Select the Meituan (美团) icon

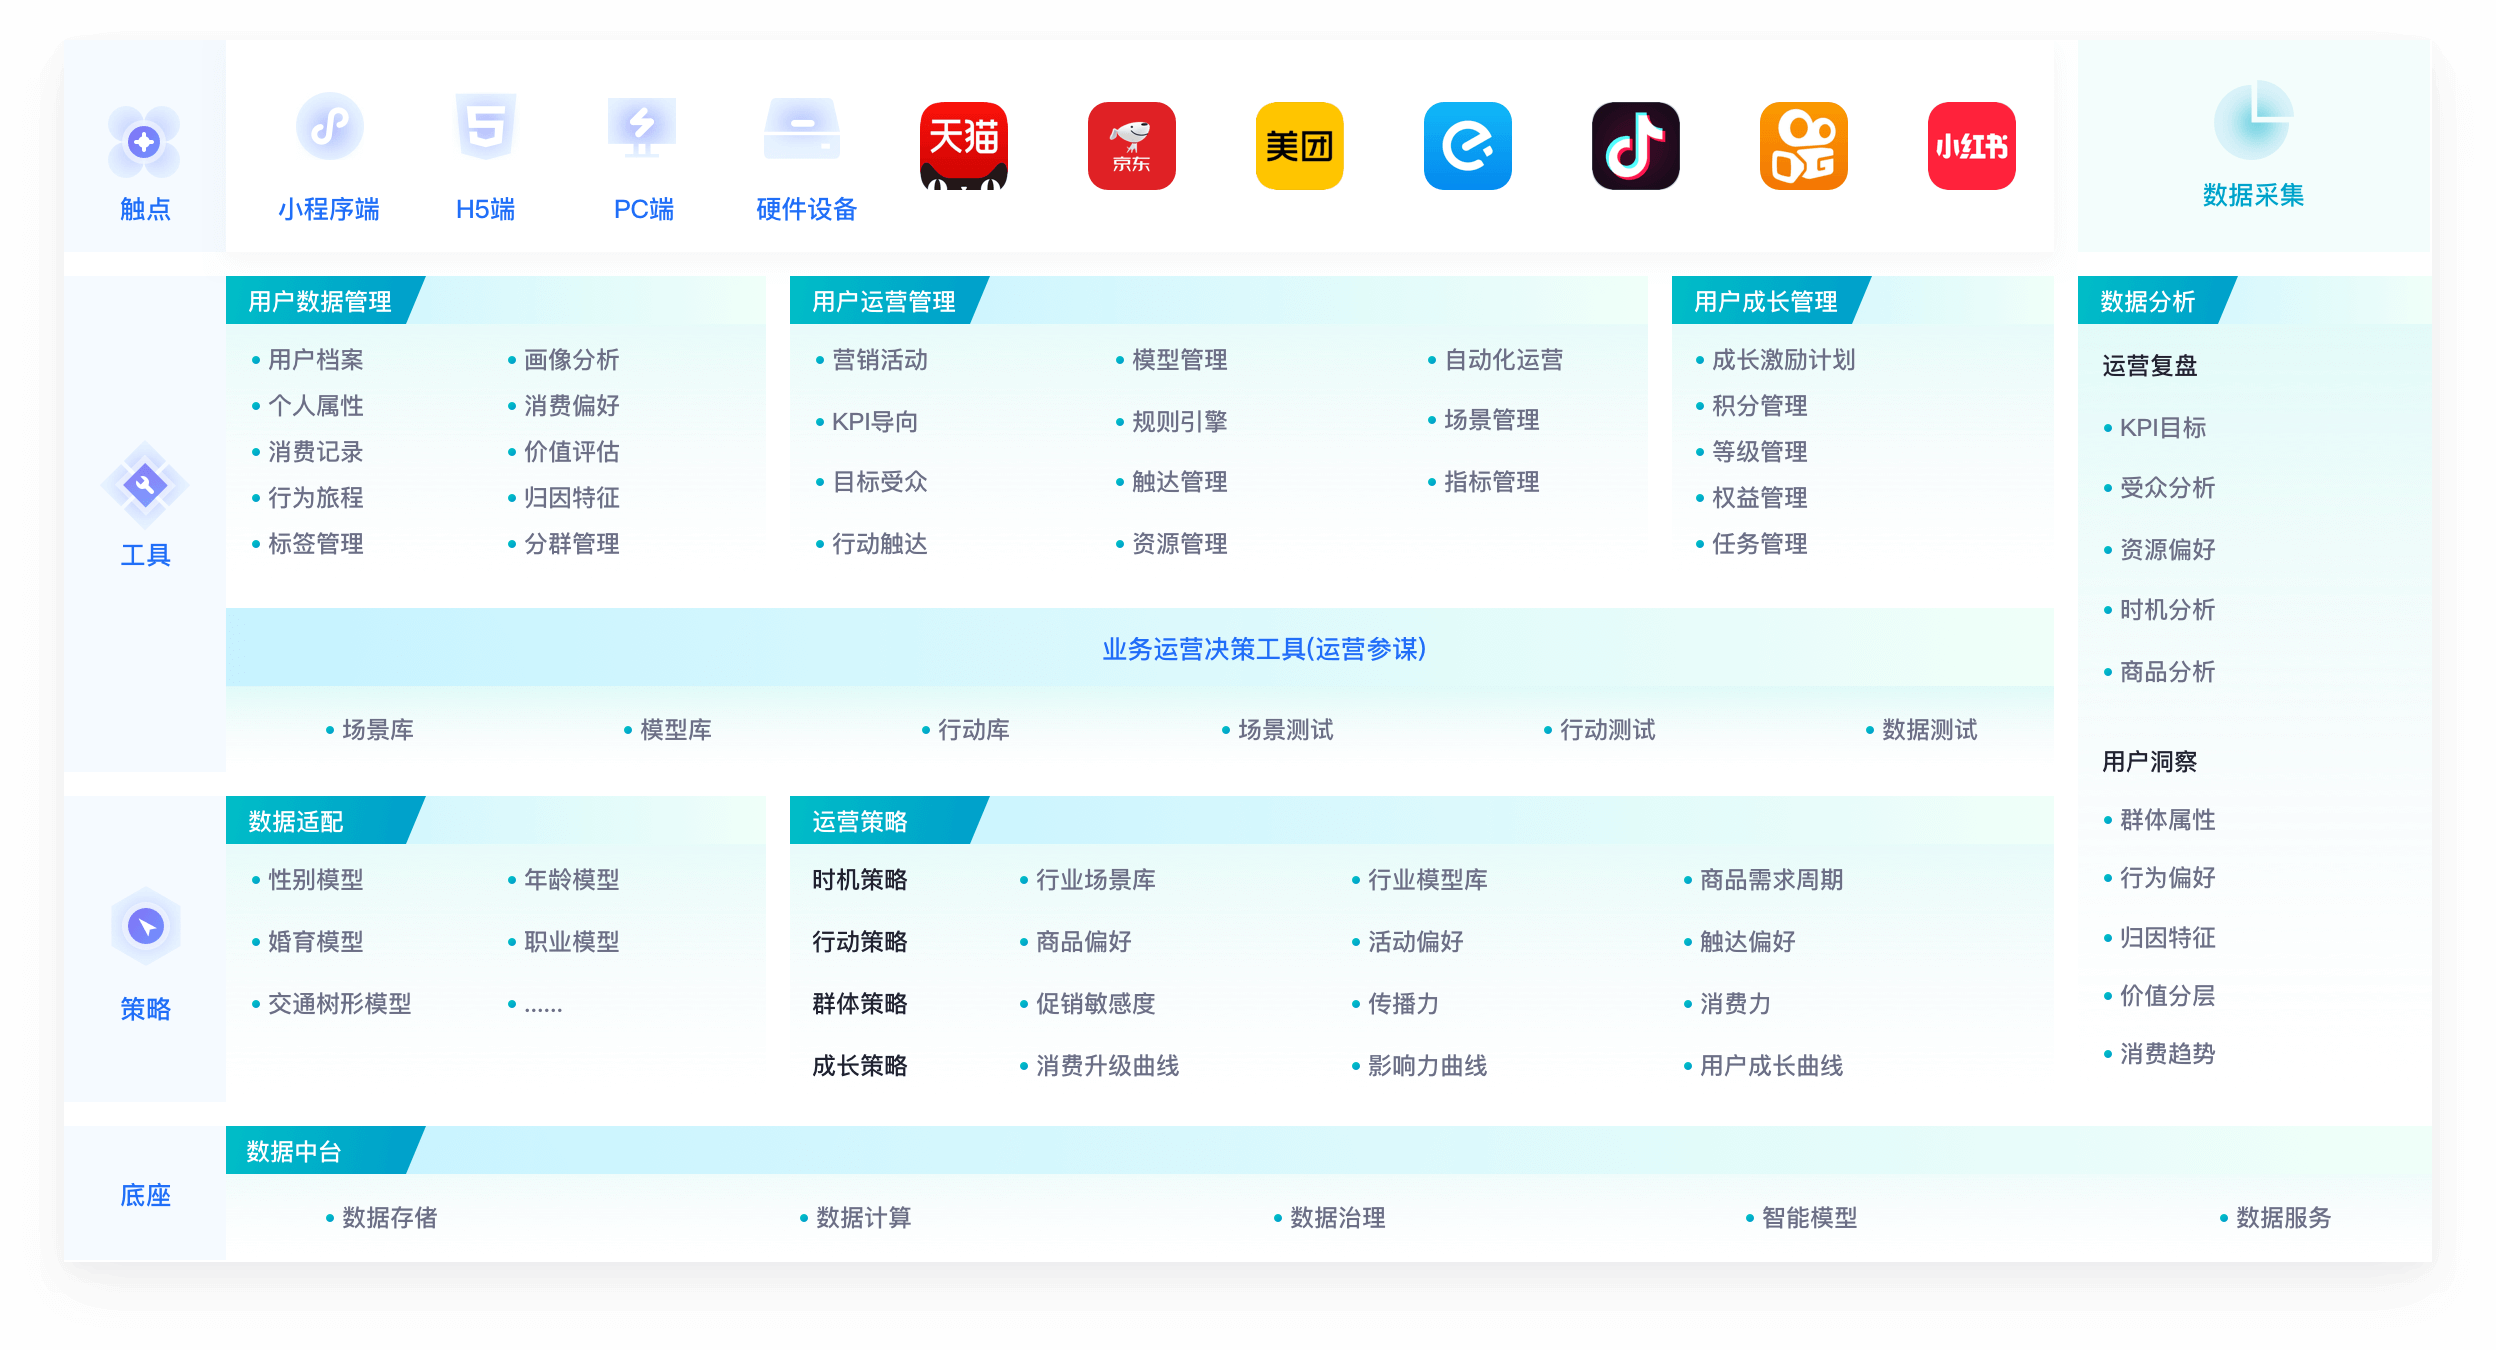click(1299, 146)
